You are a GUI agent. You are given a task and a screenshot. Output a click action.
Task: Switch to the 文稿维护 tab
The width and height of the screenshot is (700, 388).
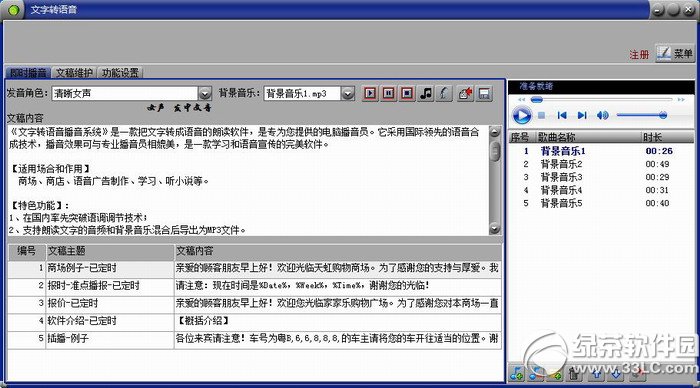pos(74,72)
